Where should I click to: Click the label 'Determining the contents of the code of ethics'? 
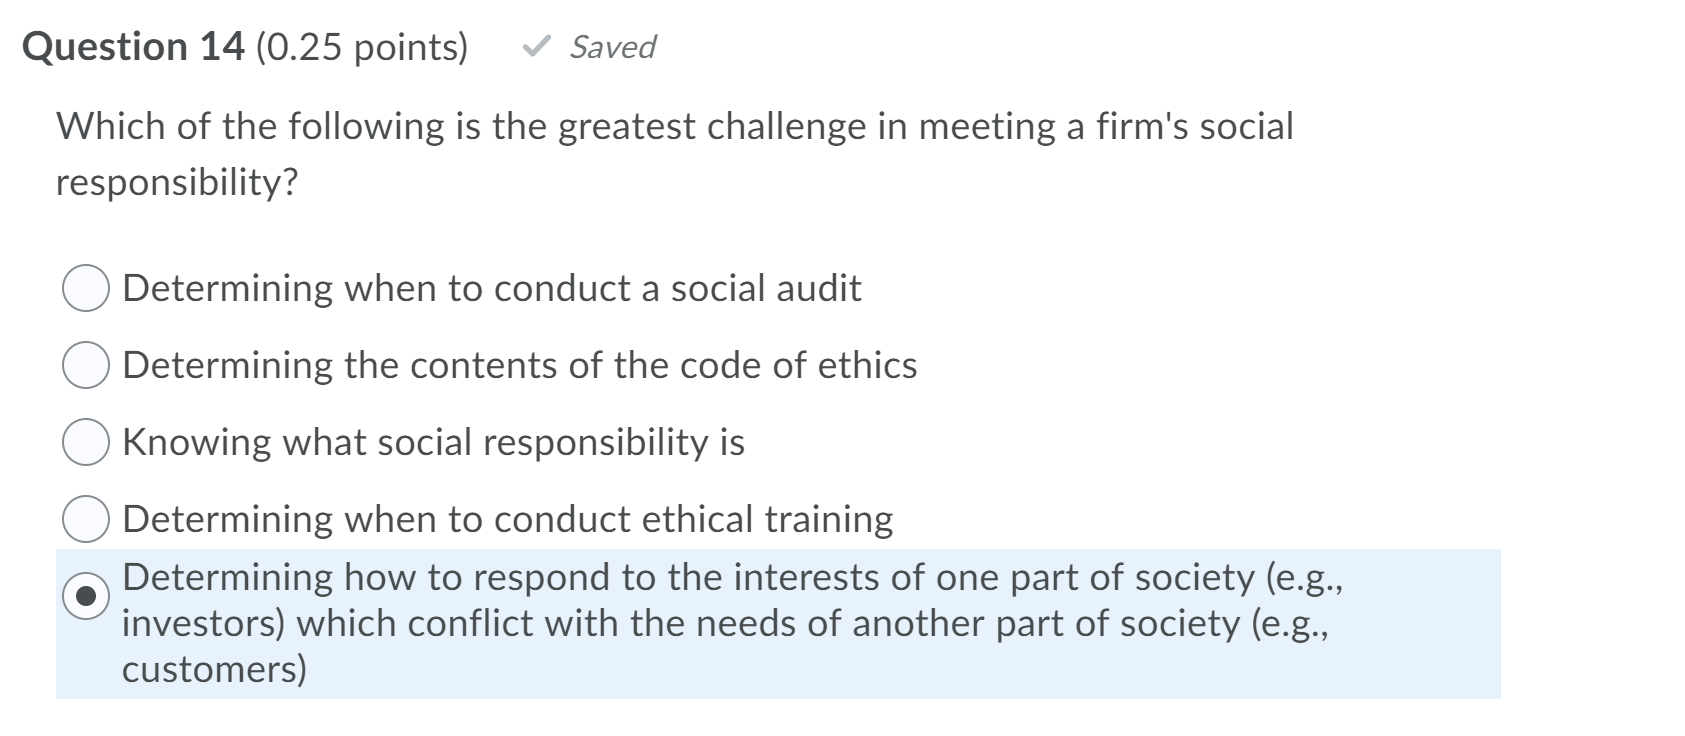(519, 365)
